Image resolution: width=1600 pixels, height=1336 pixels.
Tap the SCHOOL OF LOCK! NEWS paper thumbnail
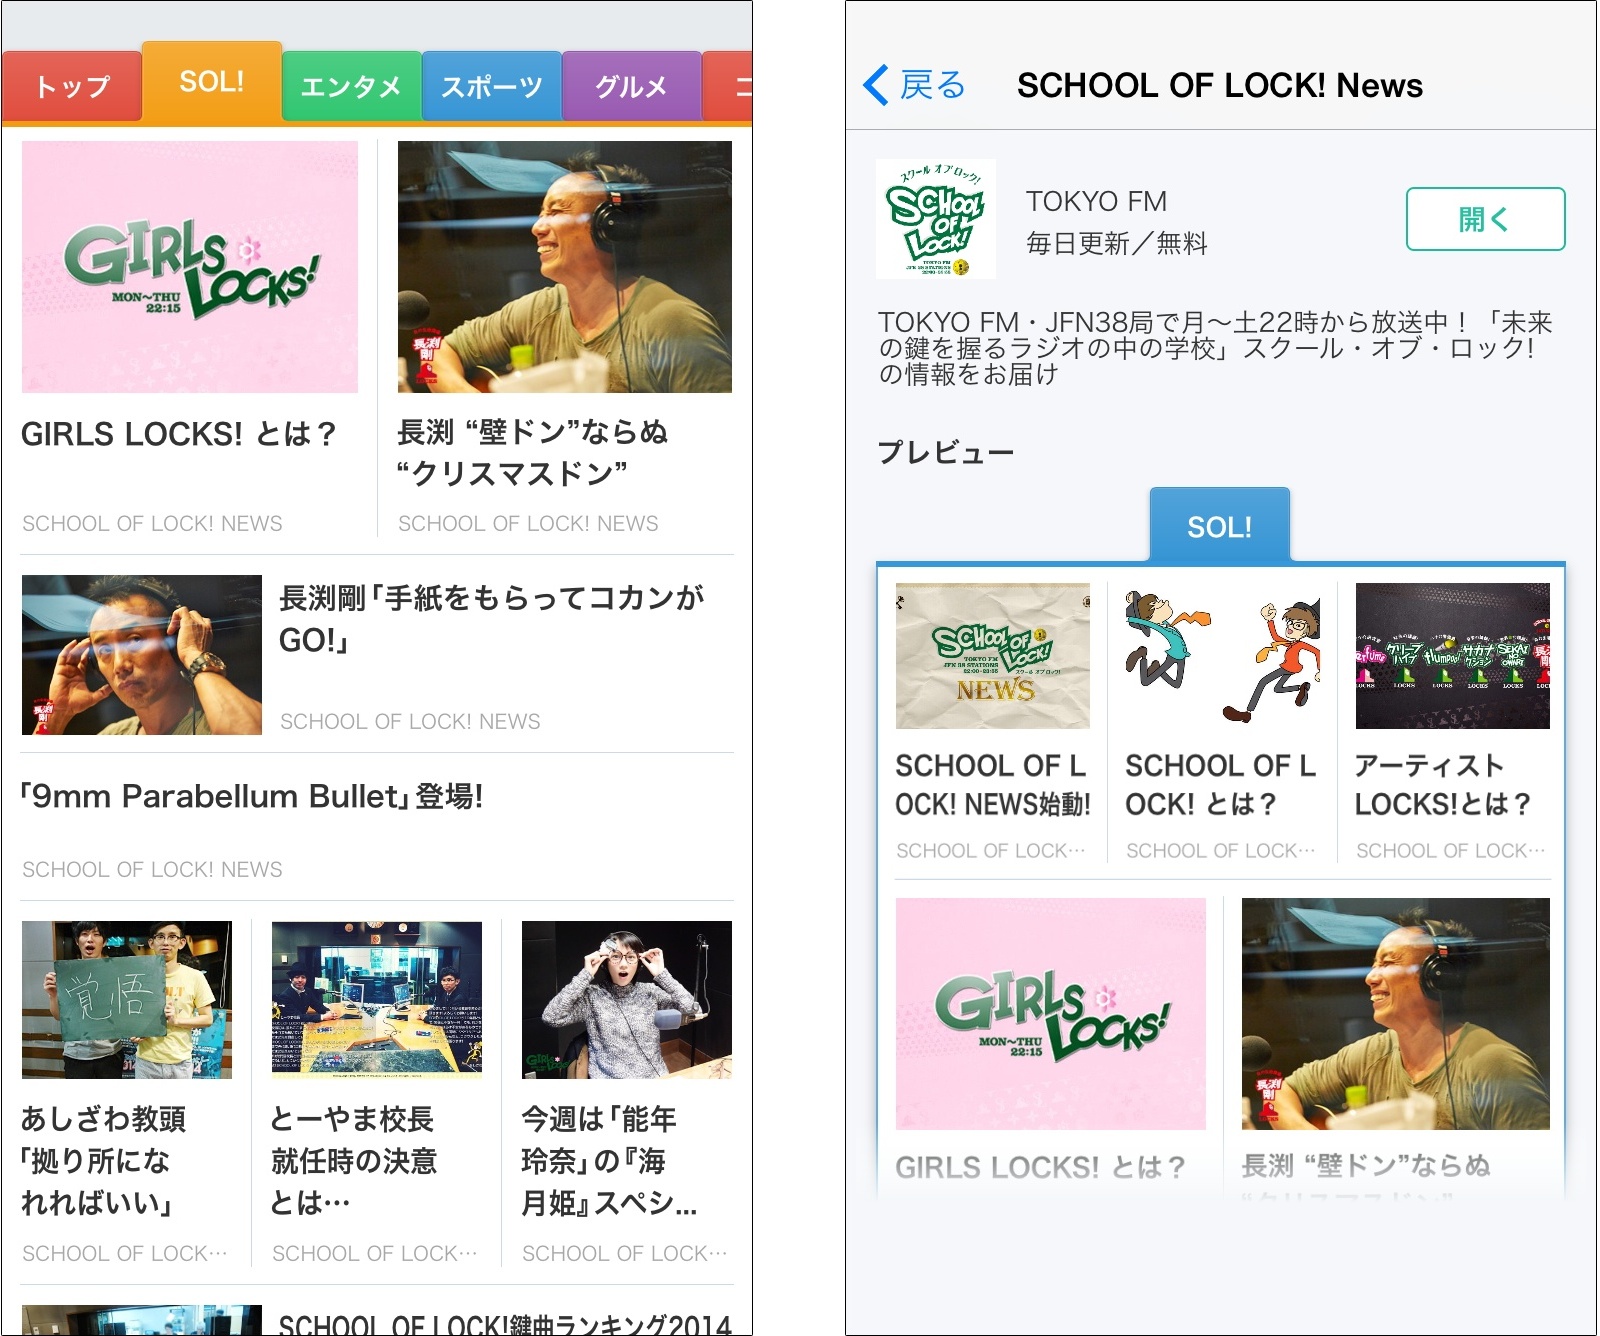pyautogui.click(x=993, y=656)
